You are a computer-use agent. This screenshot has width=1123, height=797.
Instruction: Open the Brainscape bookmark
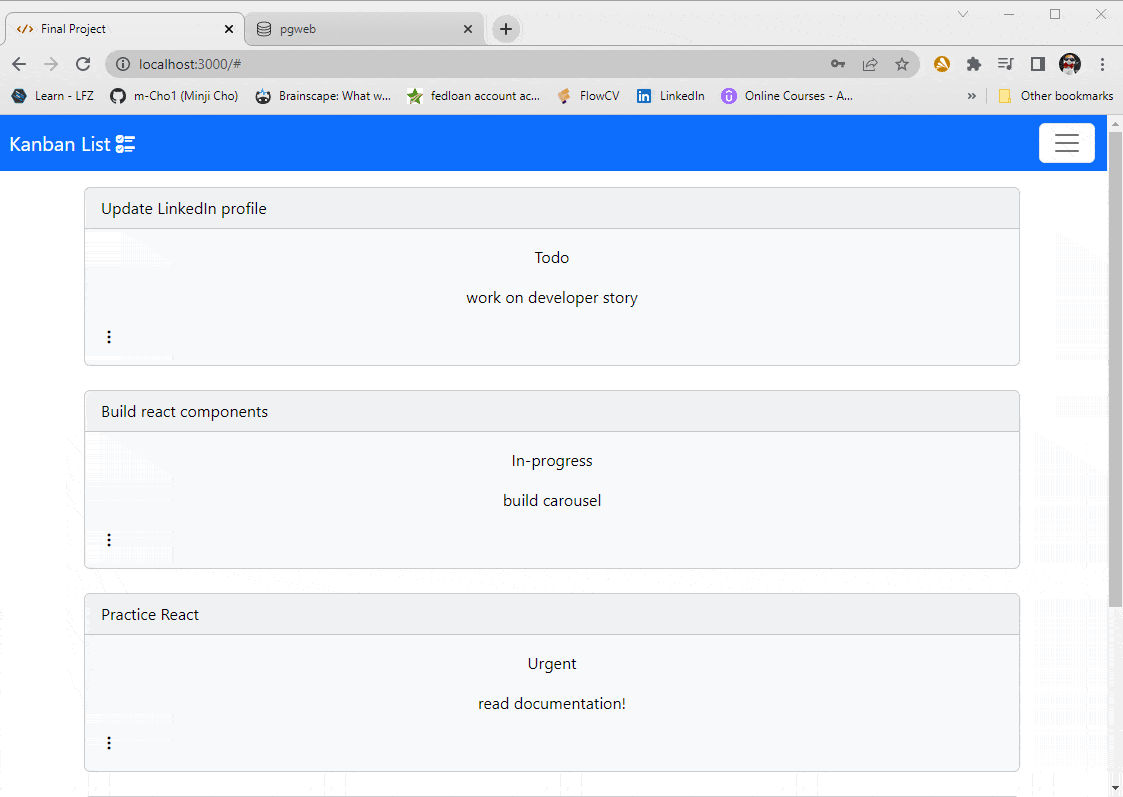(324, 96)
